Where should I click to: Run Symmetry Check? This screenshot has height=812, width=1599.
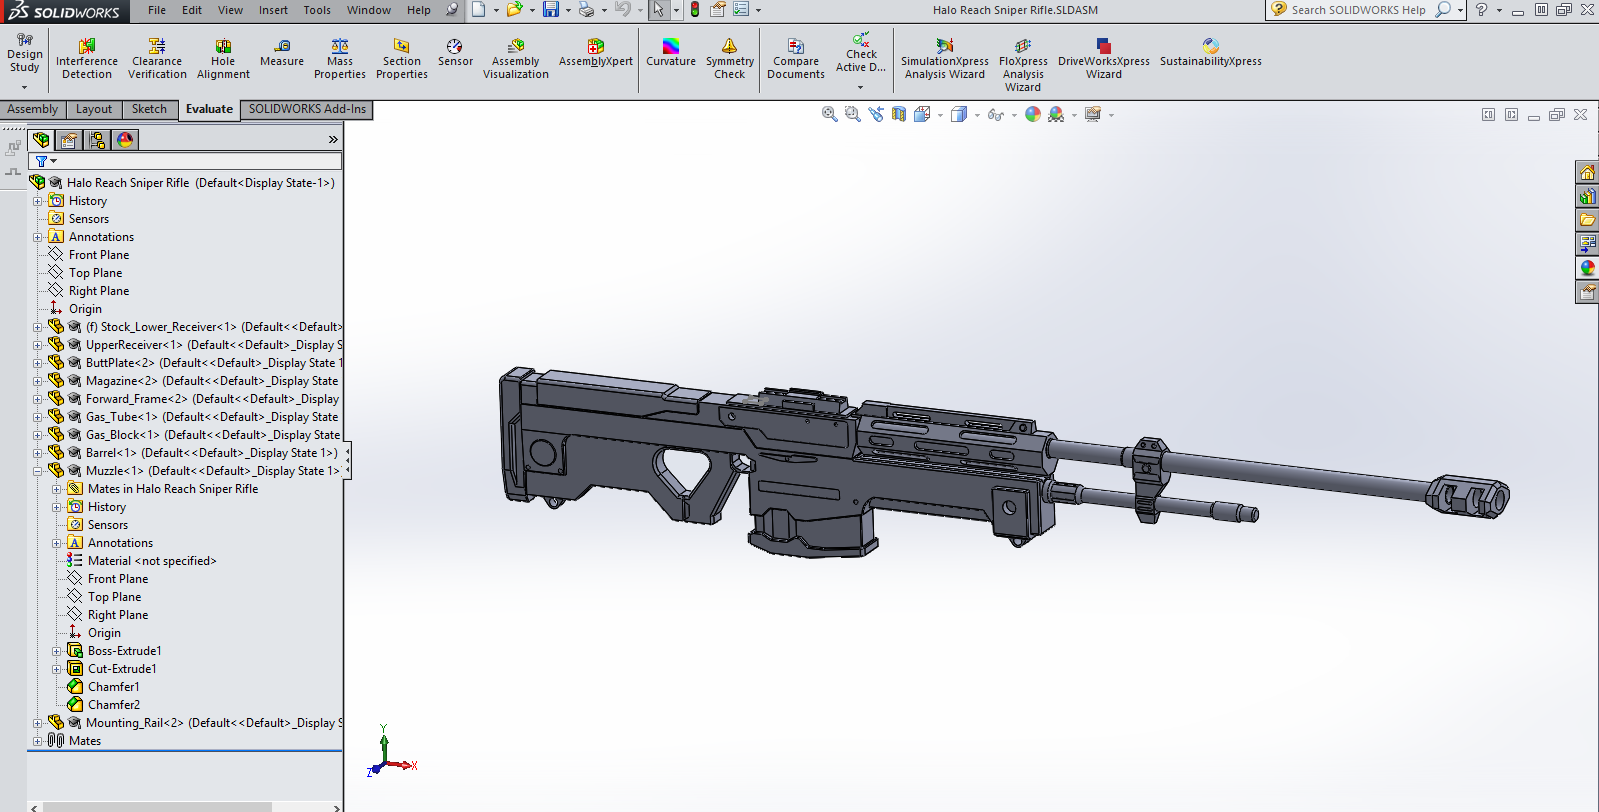730,59
